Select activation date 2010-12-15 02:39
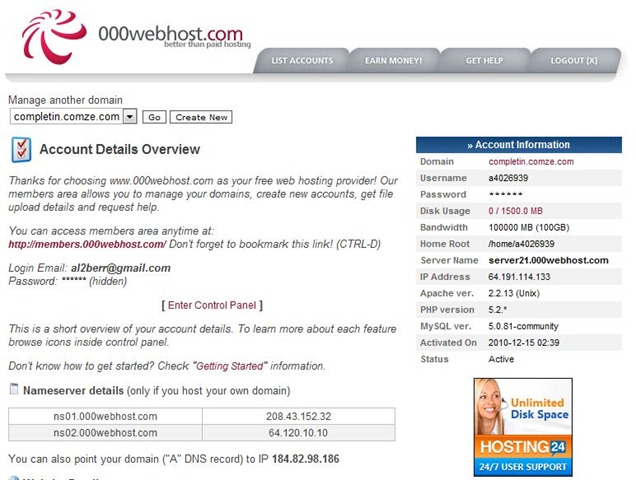The width and height of the screenshot is (636, 480). click(x=524, y=343)
